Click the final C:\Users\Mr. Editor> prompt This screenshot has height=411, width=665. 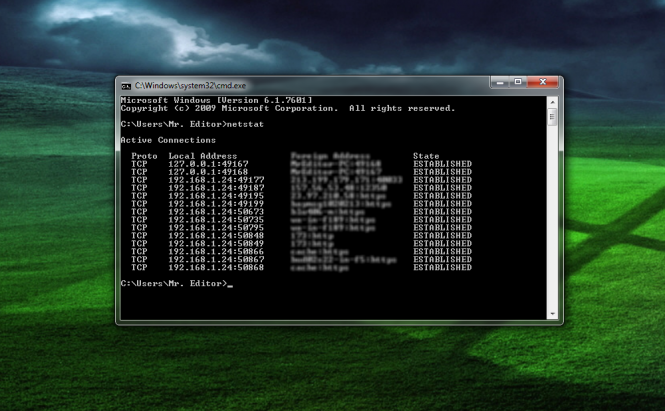click(174, 284)
